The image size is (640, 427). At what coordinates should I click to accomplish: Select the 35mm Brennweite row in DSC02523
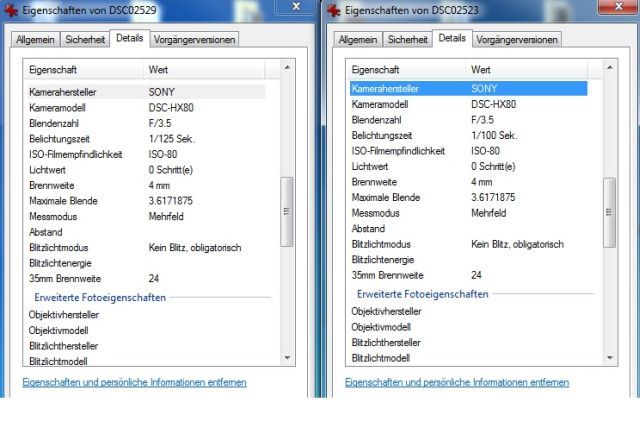[469, 275]
